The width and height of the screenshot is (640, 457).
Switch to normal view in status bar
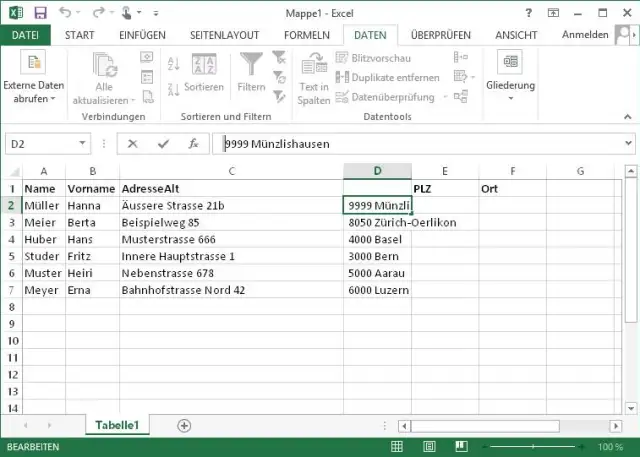tap(397, 447)
